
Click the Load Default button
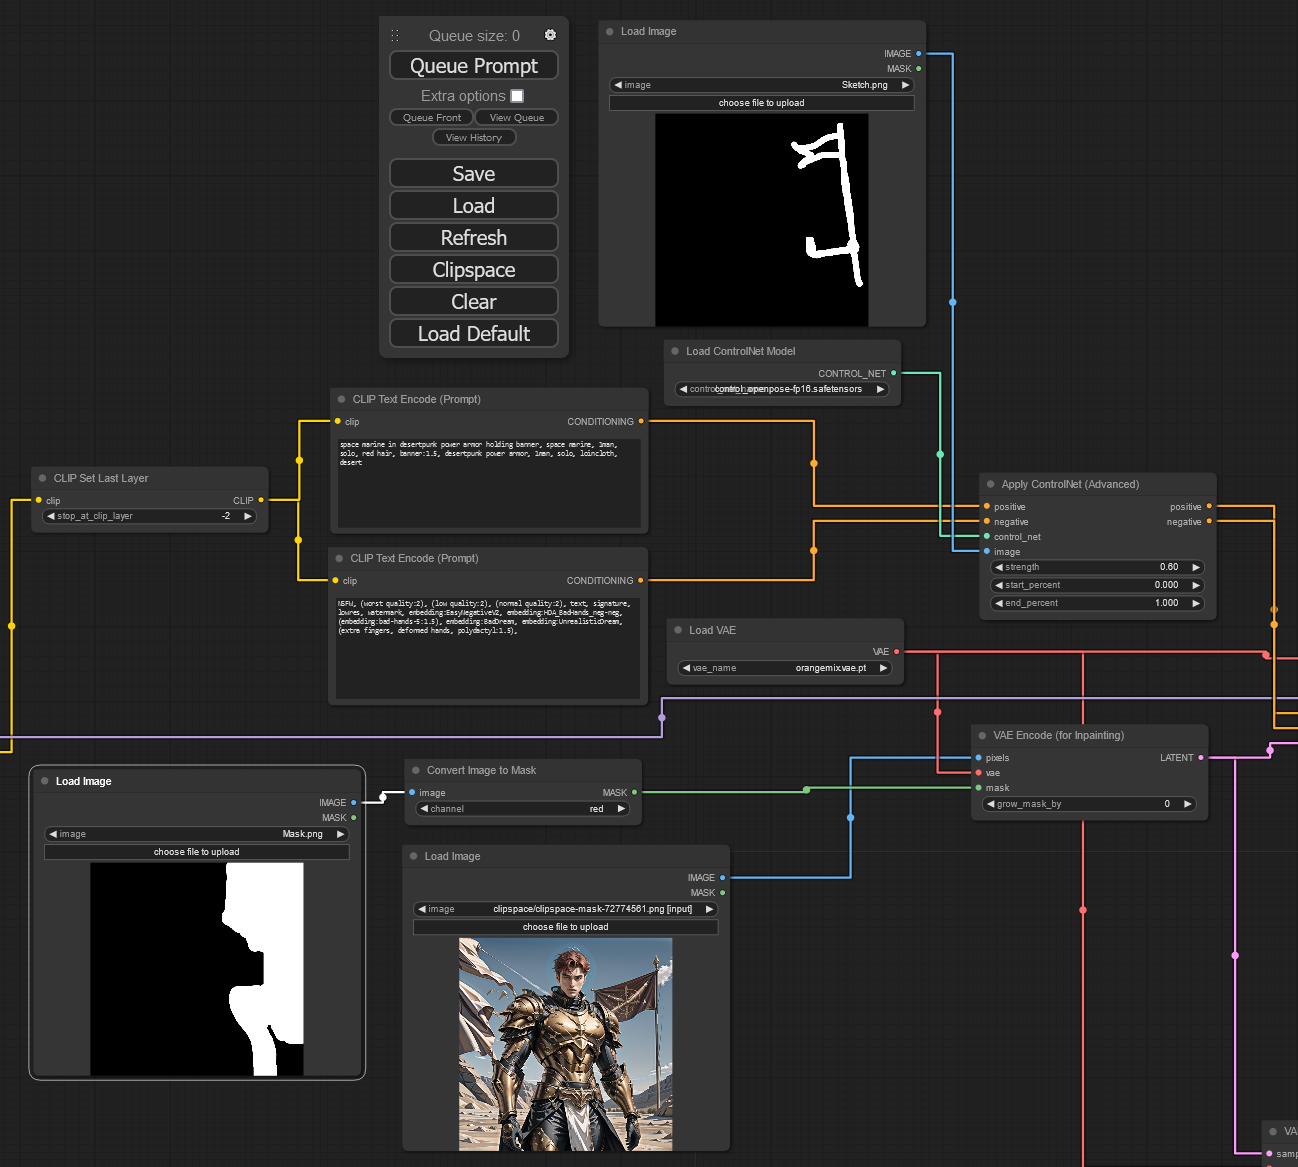pyautogui.click(x=474, y=334)
